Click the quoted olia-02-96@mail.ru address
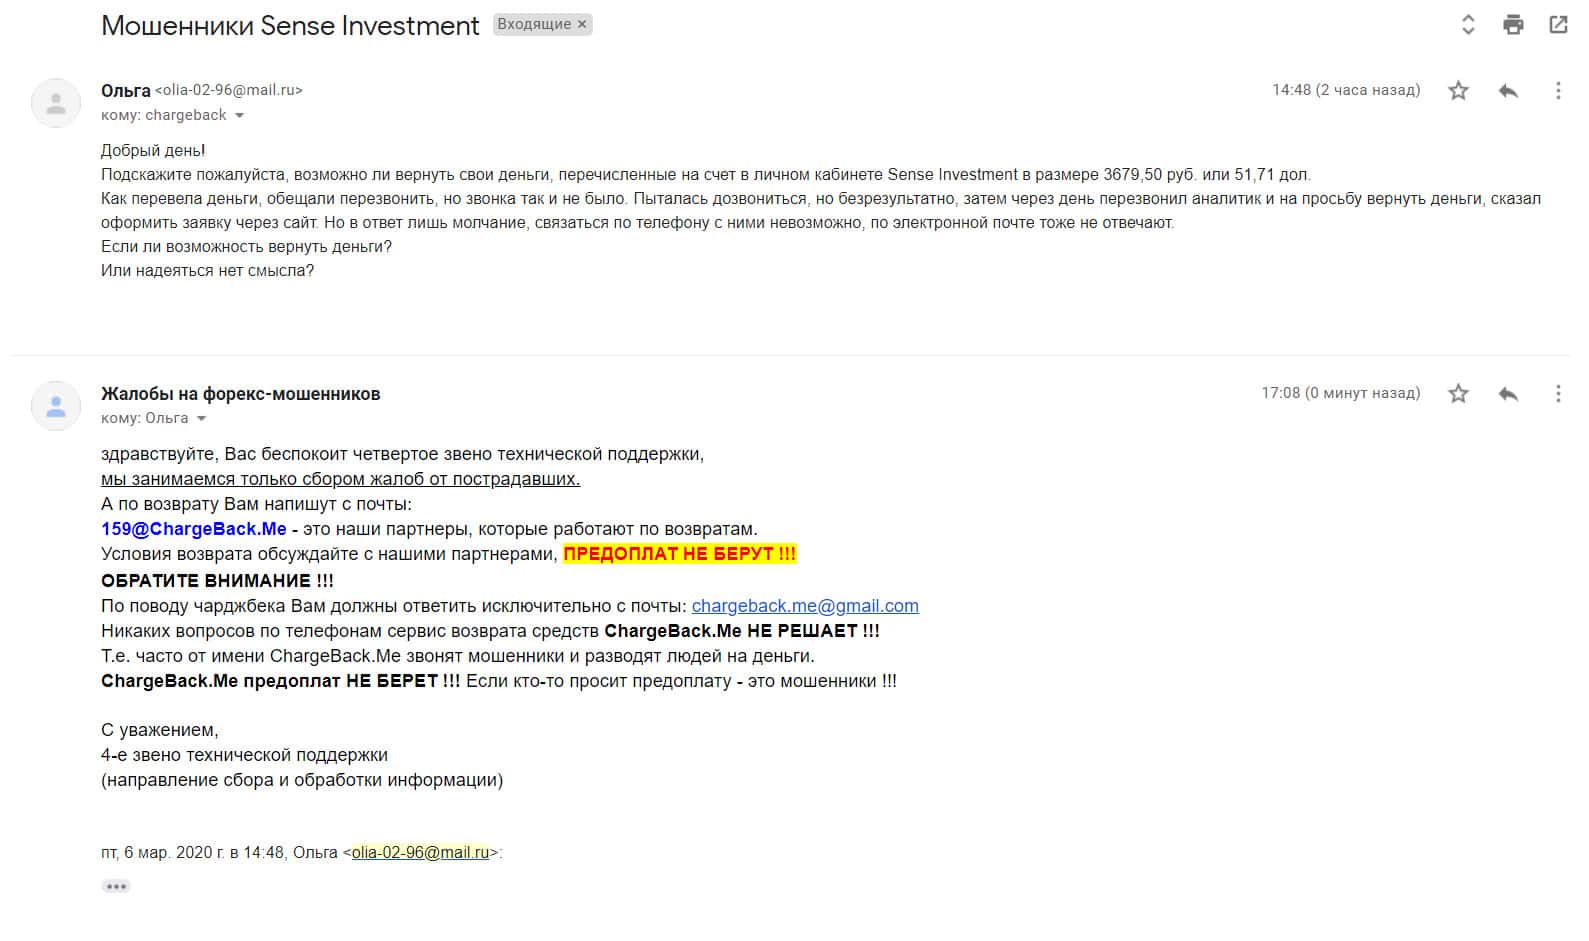Viewport: 1589px width, 941px height. [420, 853]
